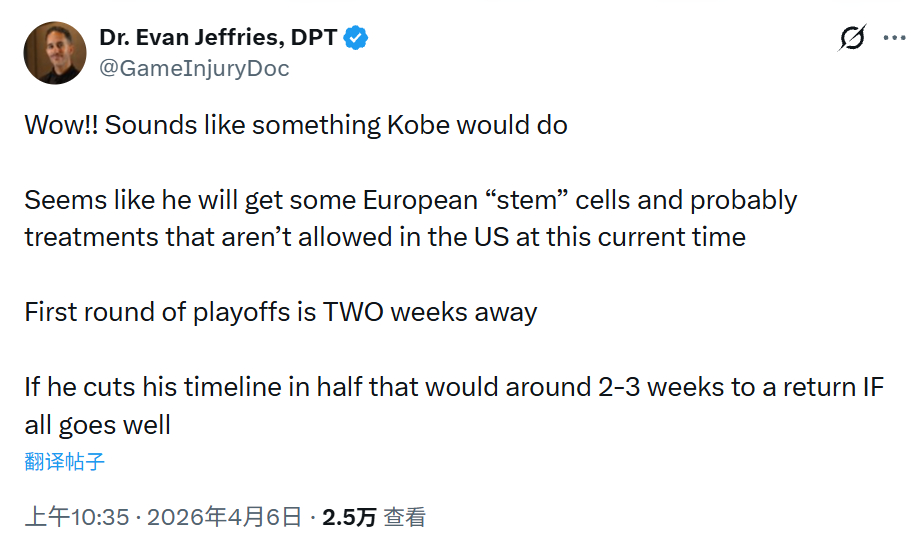Click the line beginning "Seems like he will"
Image resolution: width=921 pixels, height=555 pixels.
[x=410, y=199]
